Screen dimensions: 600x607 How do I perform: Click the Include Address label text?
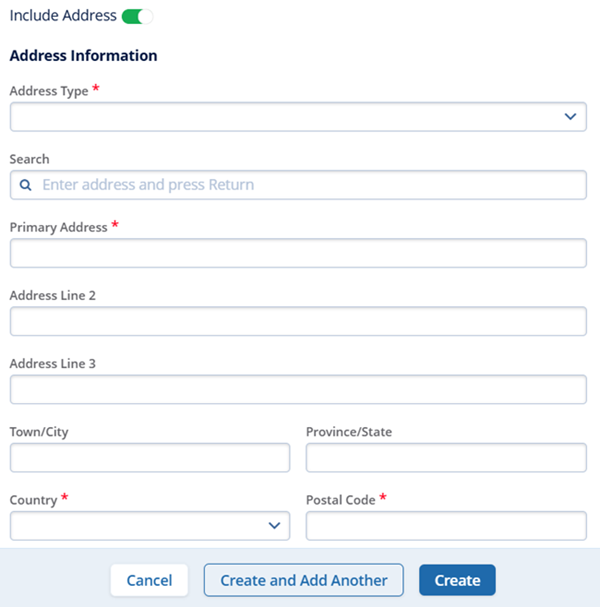pyautogui.click(x=63, y=16)
